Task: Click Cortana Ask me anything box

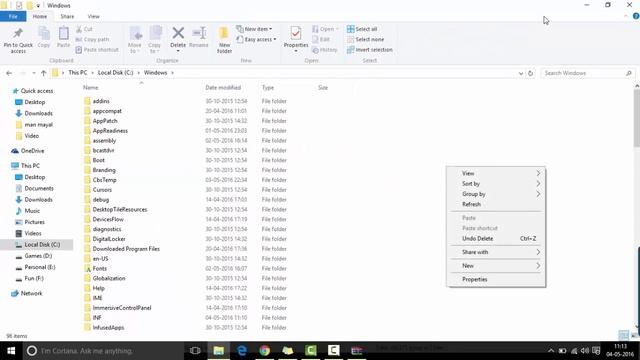Action: (x=104, y=351)
